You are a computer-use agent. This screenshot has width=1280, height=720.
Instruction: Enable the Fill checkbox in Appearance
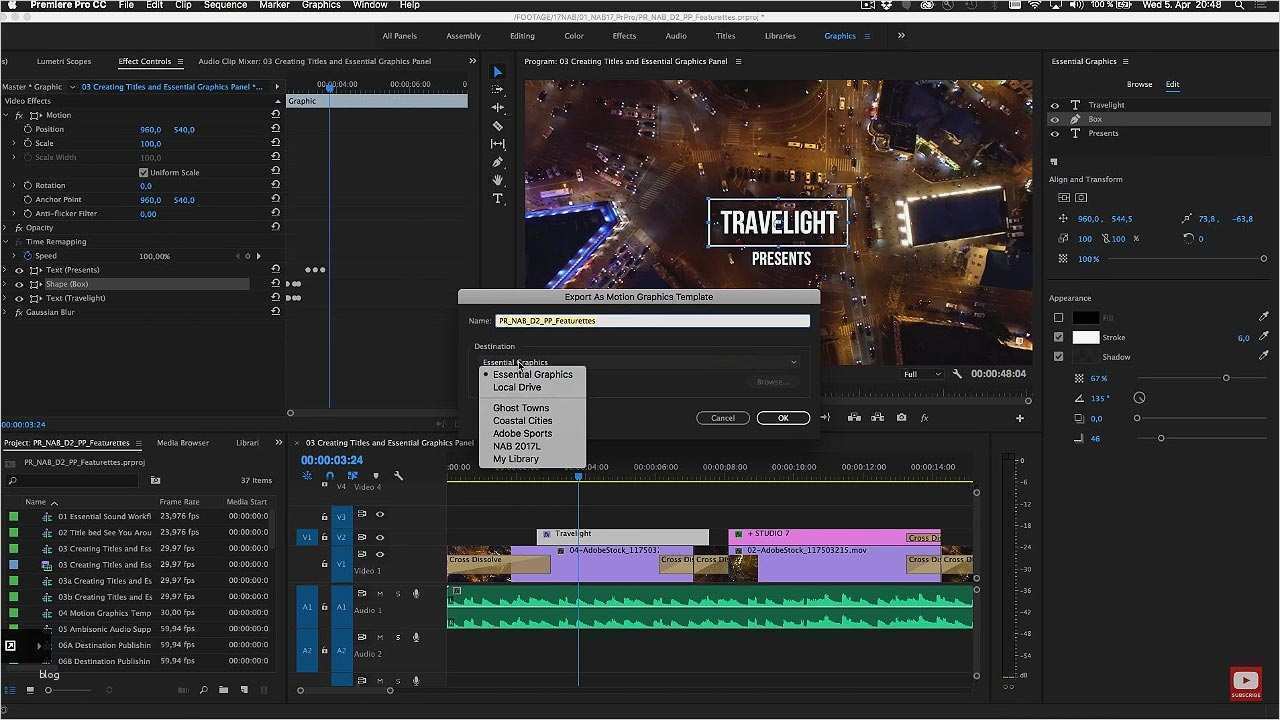click(x=1057, y=317)
